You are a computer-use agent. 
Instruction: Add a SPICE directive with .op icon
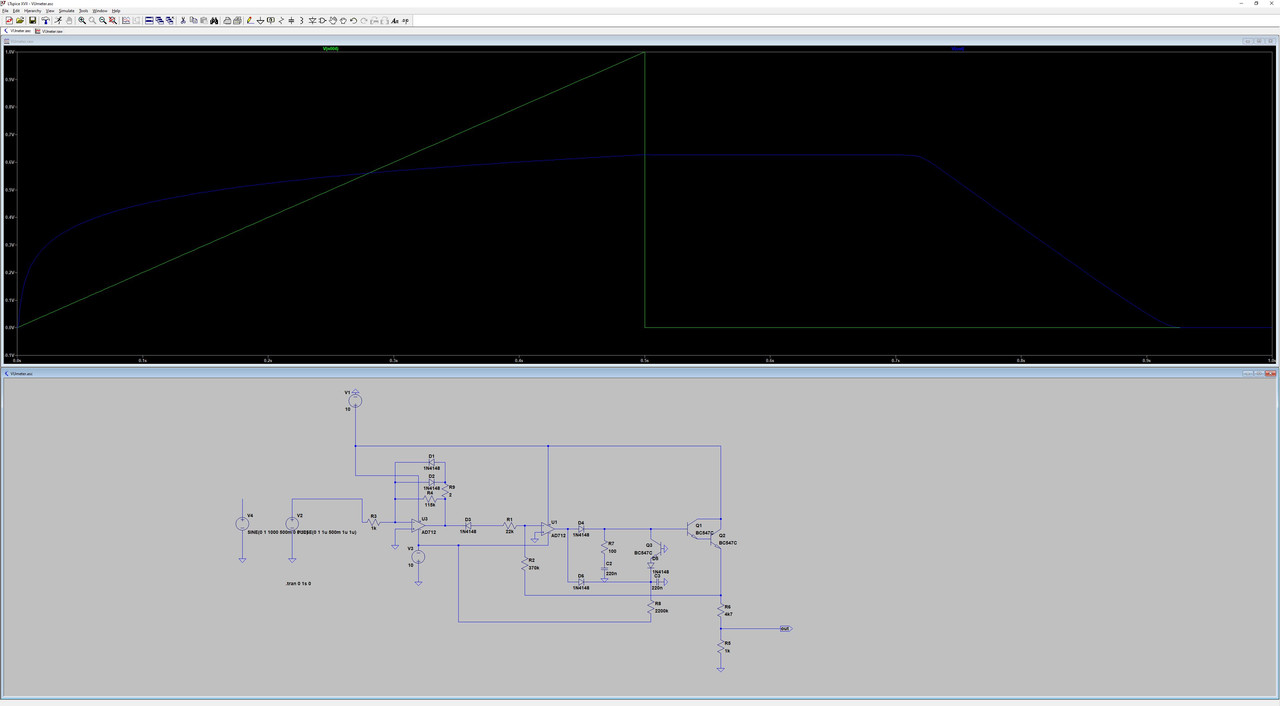(405, 20)
